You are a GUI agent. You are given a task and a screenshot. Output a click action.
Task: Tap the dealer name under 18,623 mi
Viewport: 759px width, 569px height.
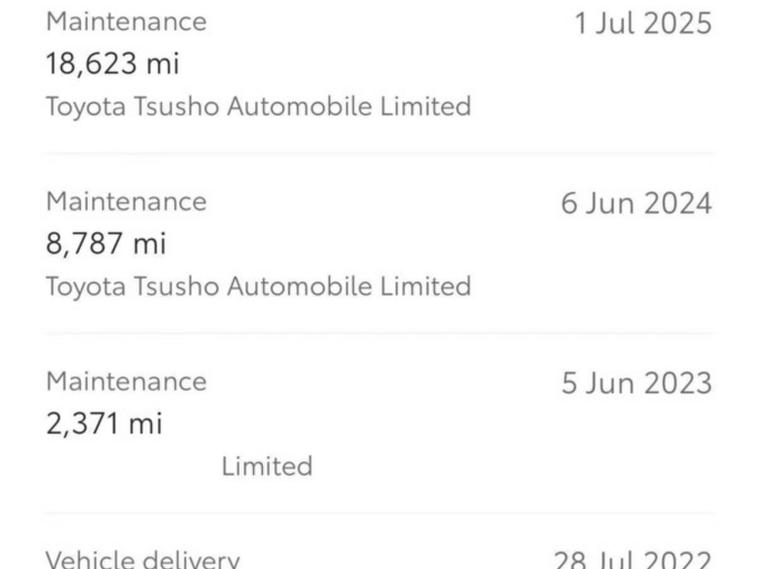pyautogui.click(x=258, y=106)
